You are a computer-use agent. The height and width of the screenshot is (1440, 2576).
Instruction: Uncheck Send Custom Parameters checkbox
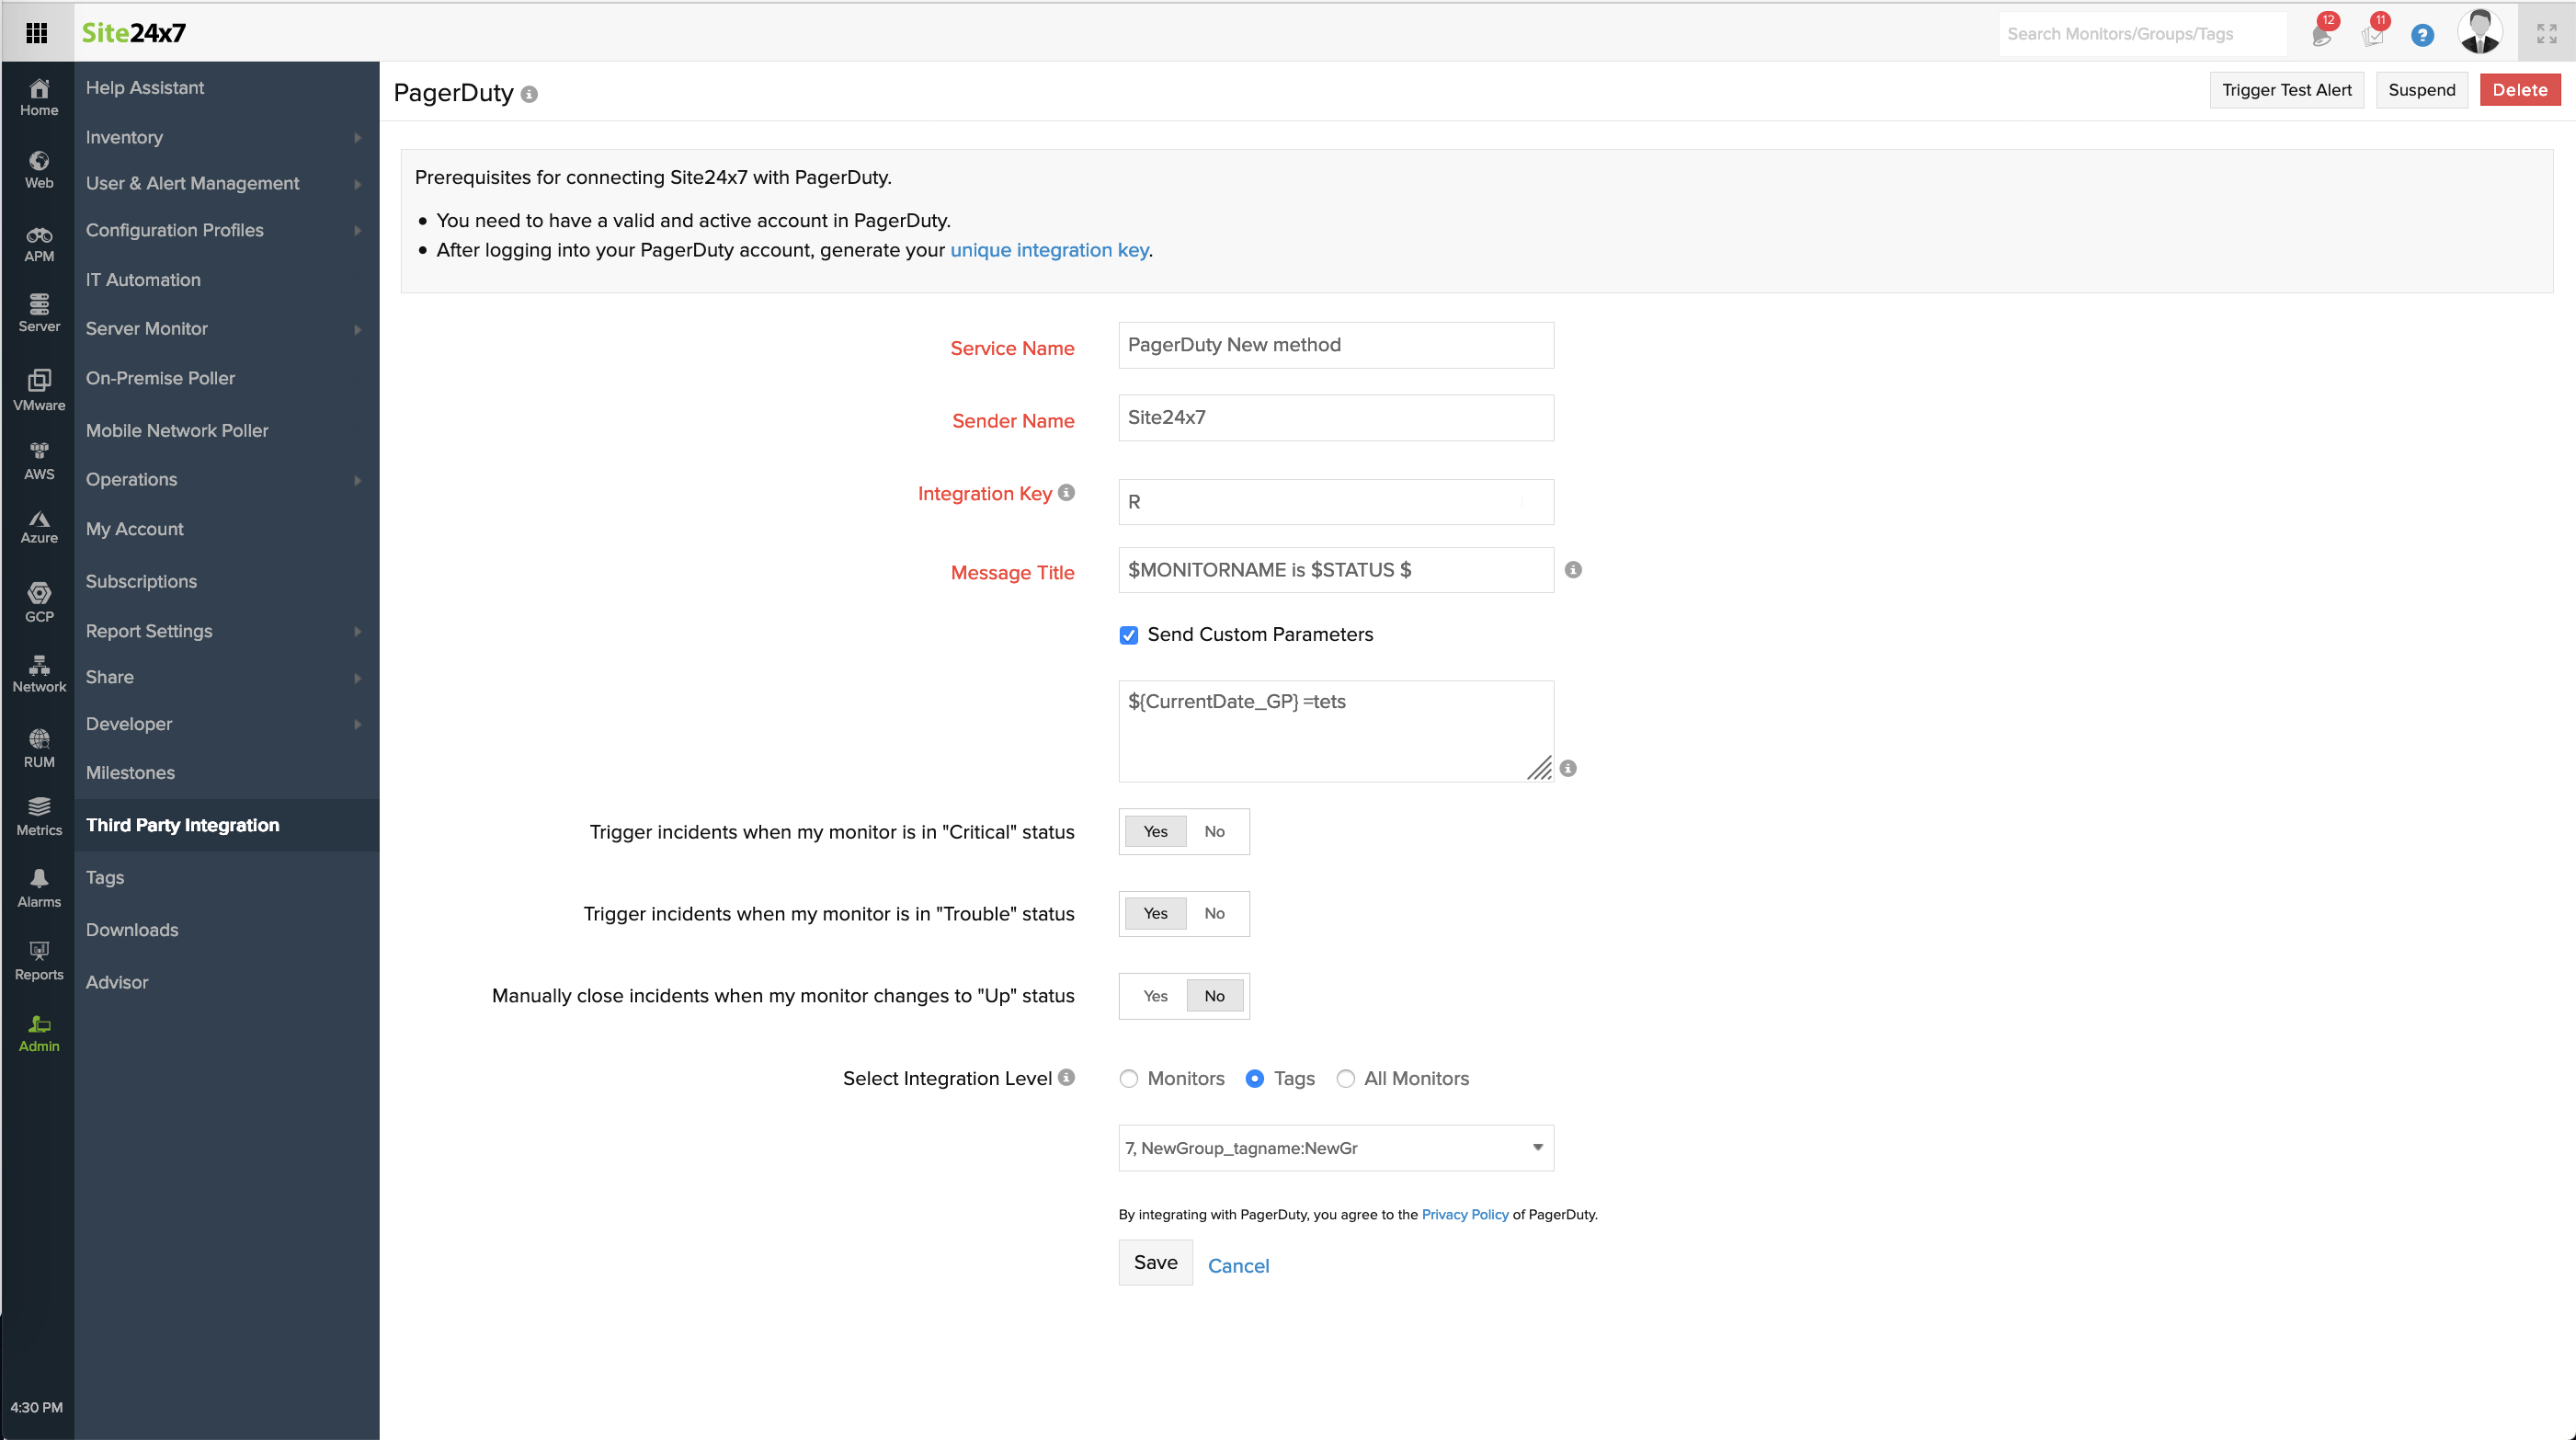click(x=1128, y=635)
